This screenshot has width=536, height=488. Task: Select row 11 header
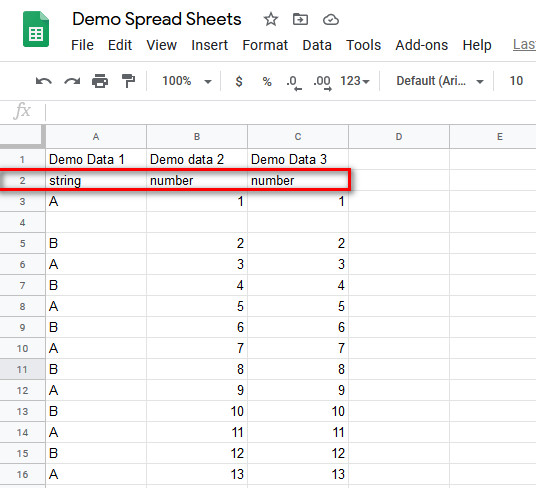click(x=23, y=369)
